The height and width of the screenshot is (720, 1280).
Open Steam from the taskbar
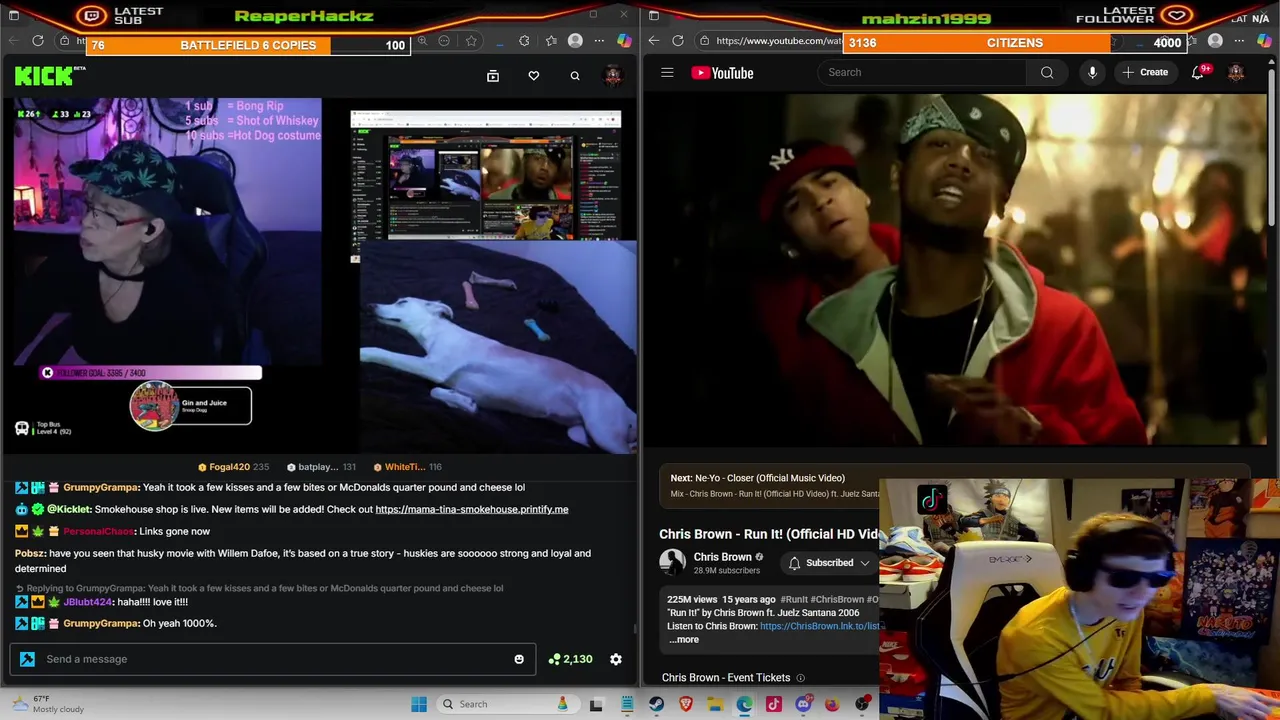pyautogui.click(x=656, y=704)
